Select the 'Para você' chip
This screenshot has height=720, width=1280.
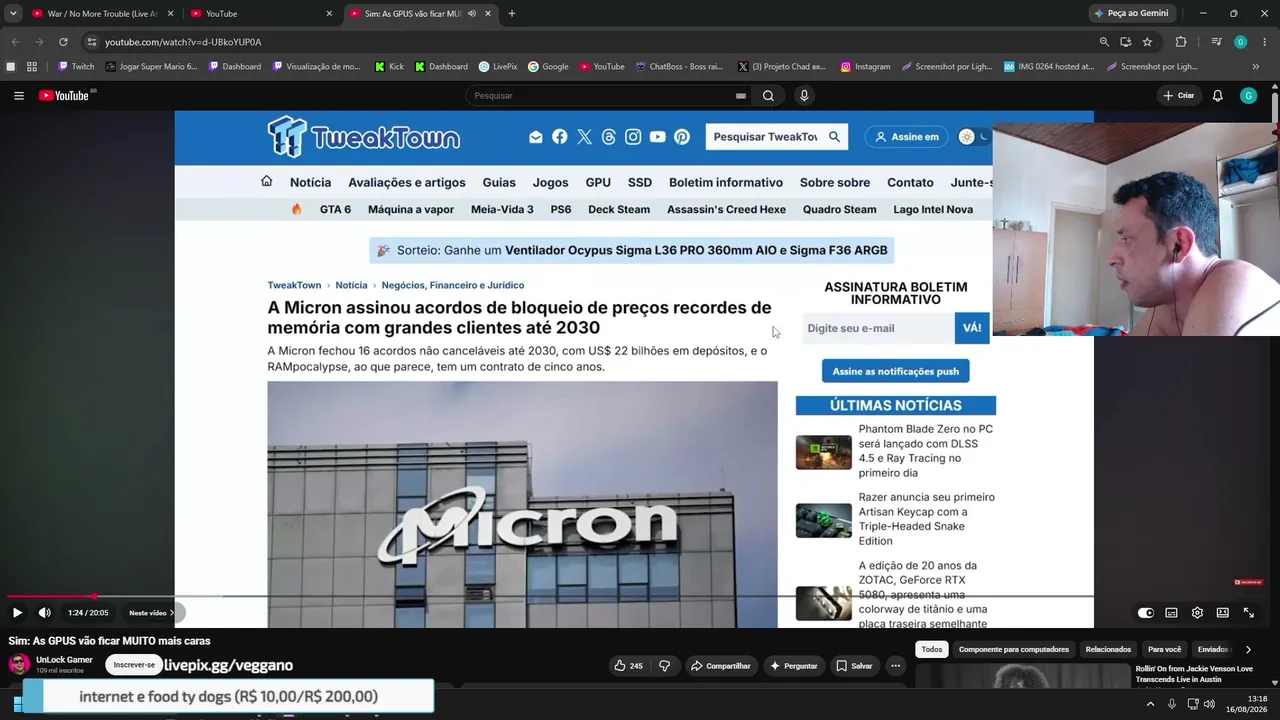pos(1164,650)
